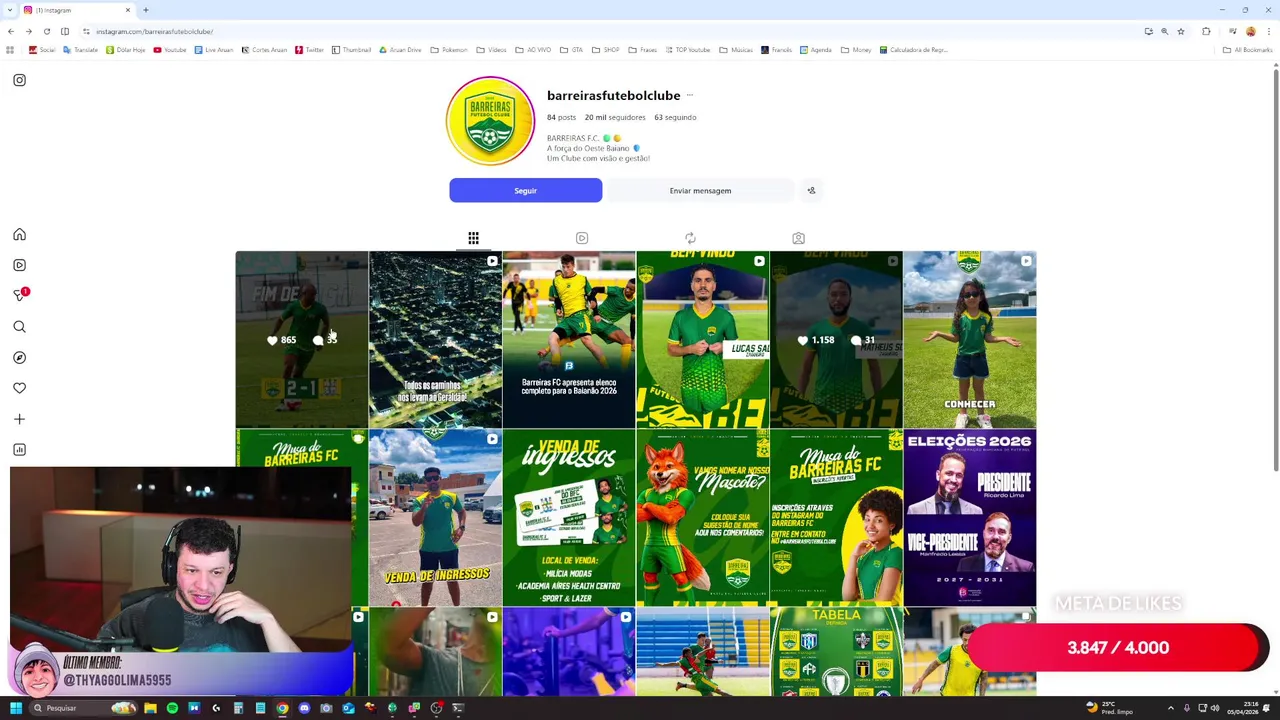Open the barreirasfutebolclube profile picture
The height and width of the screenshot is (720, 1280).
[x=490, y=121]
